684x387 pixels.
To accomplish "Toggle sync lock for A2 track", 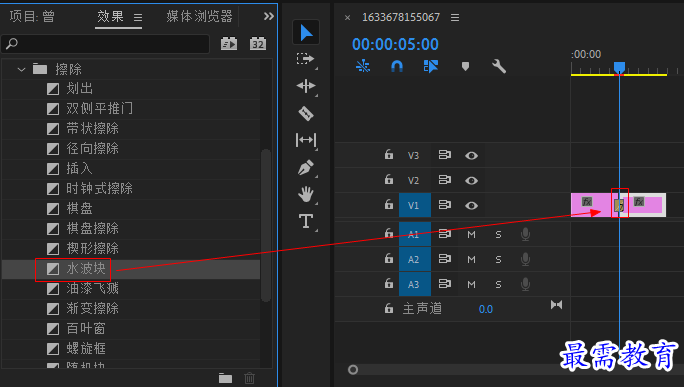I will pyautogui.click(x=445, y=259).
